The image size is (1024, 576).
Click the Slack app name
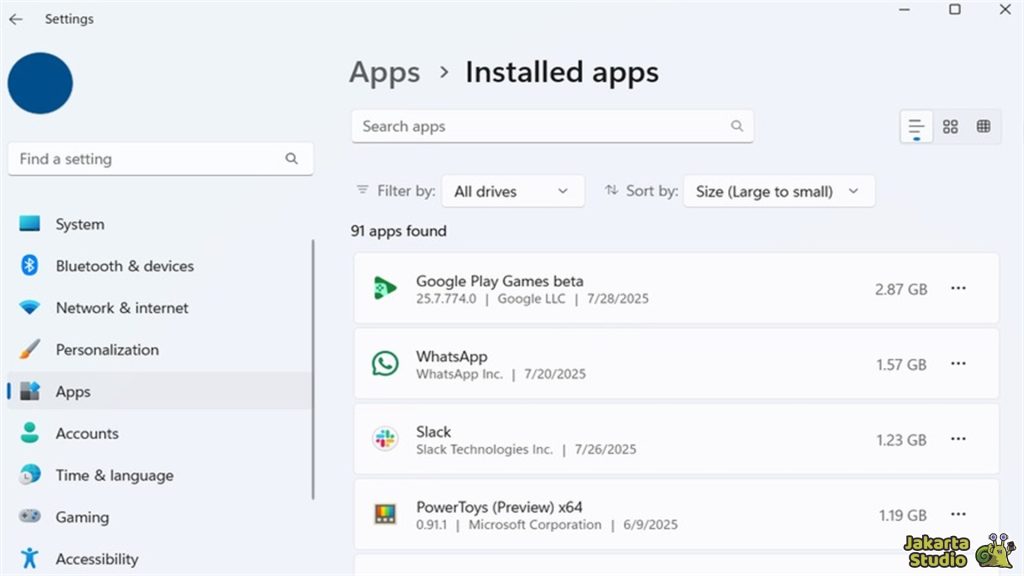434,432
